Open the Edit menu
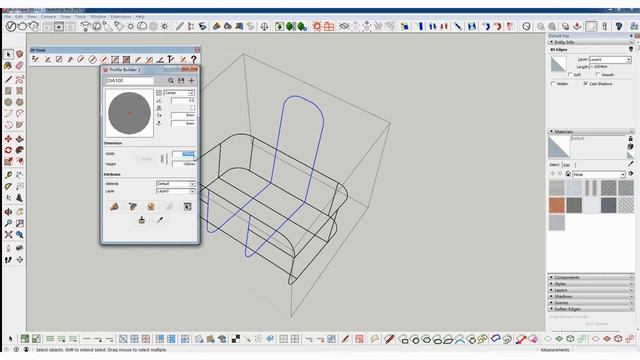The height and width of the screenshot is (360, 640). tap(19, 17)
